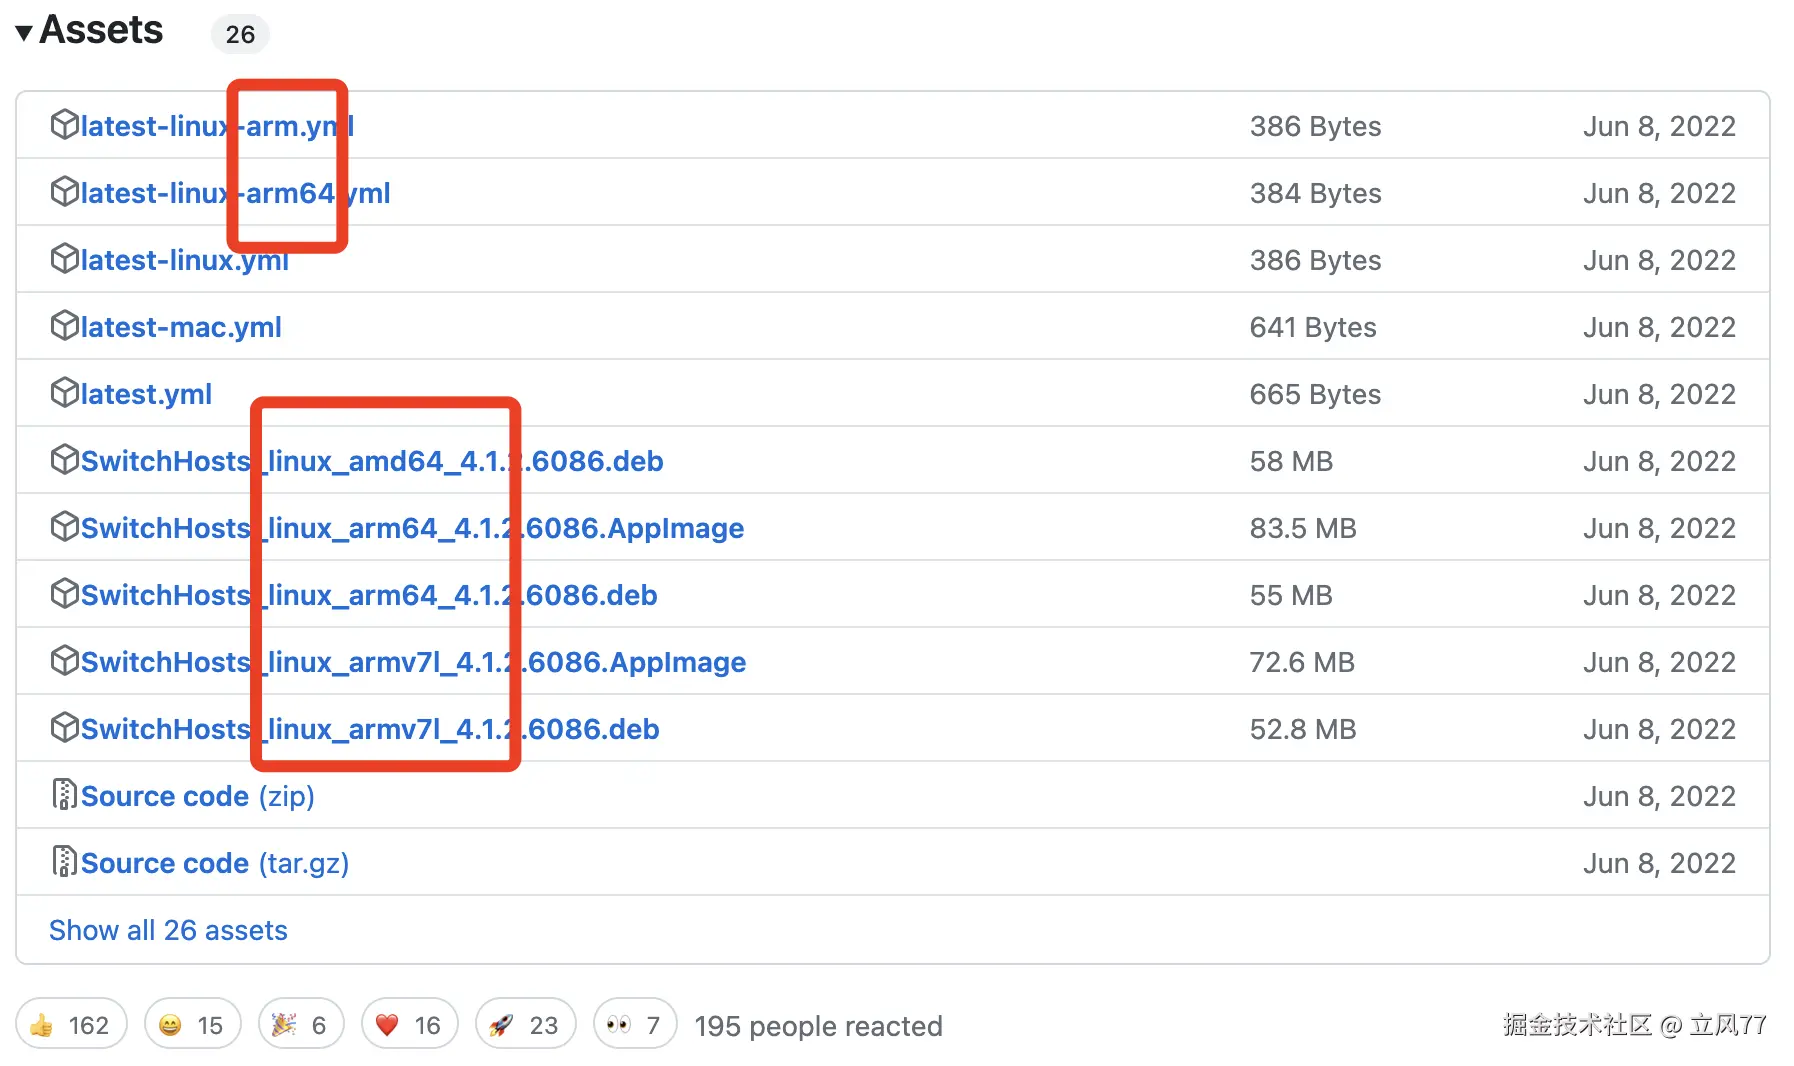React with the rocket emoji (23)
The image size is (1794, 1066).
526,1024
